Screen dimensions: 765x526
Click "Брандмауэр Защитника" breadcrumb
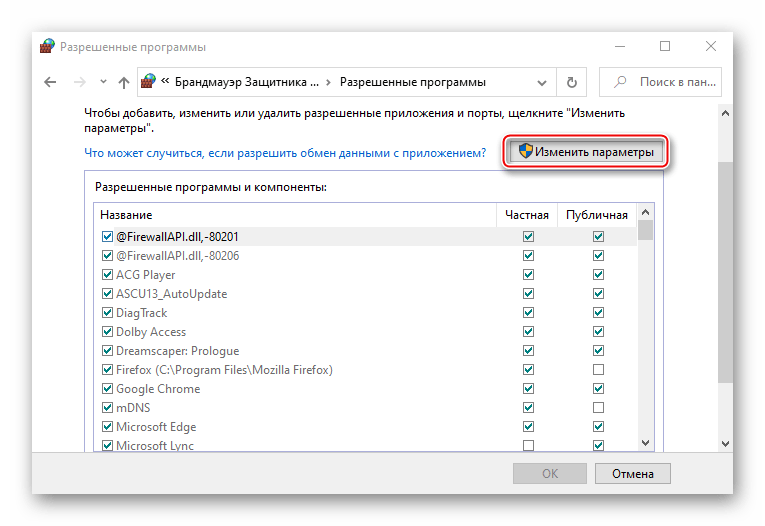click(246, 82)
